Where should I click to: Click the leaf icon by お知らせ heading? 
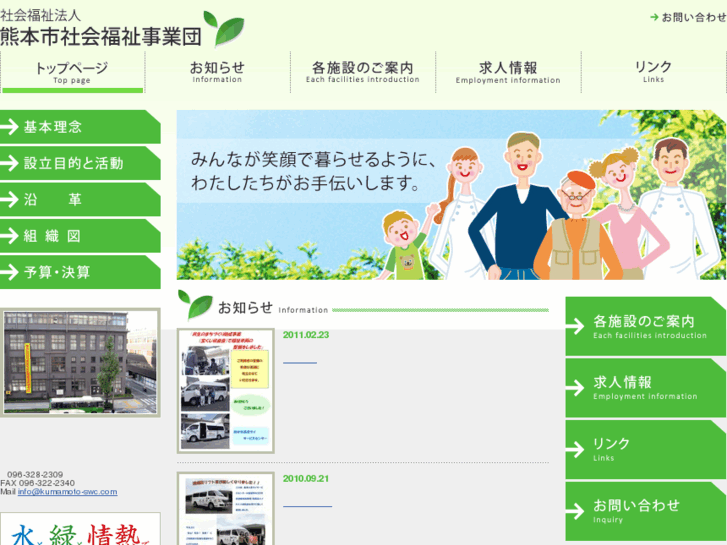point(195,305)
